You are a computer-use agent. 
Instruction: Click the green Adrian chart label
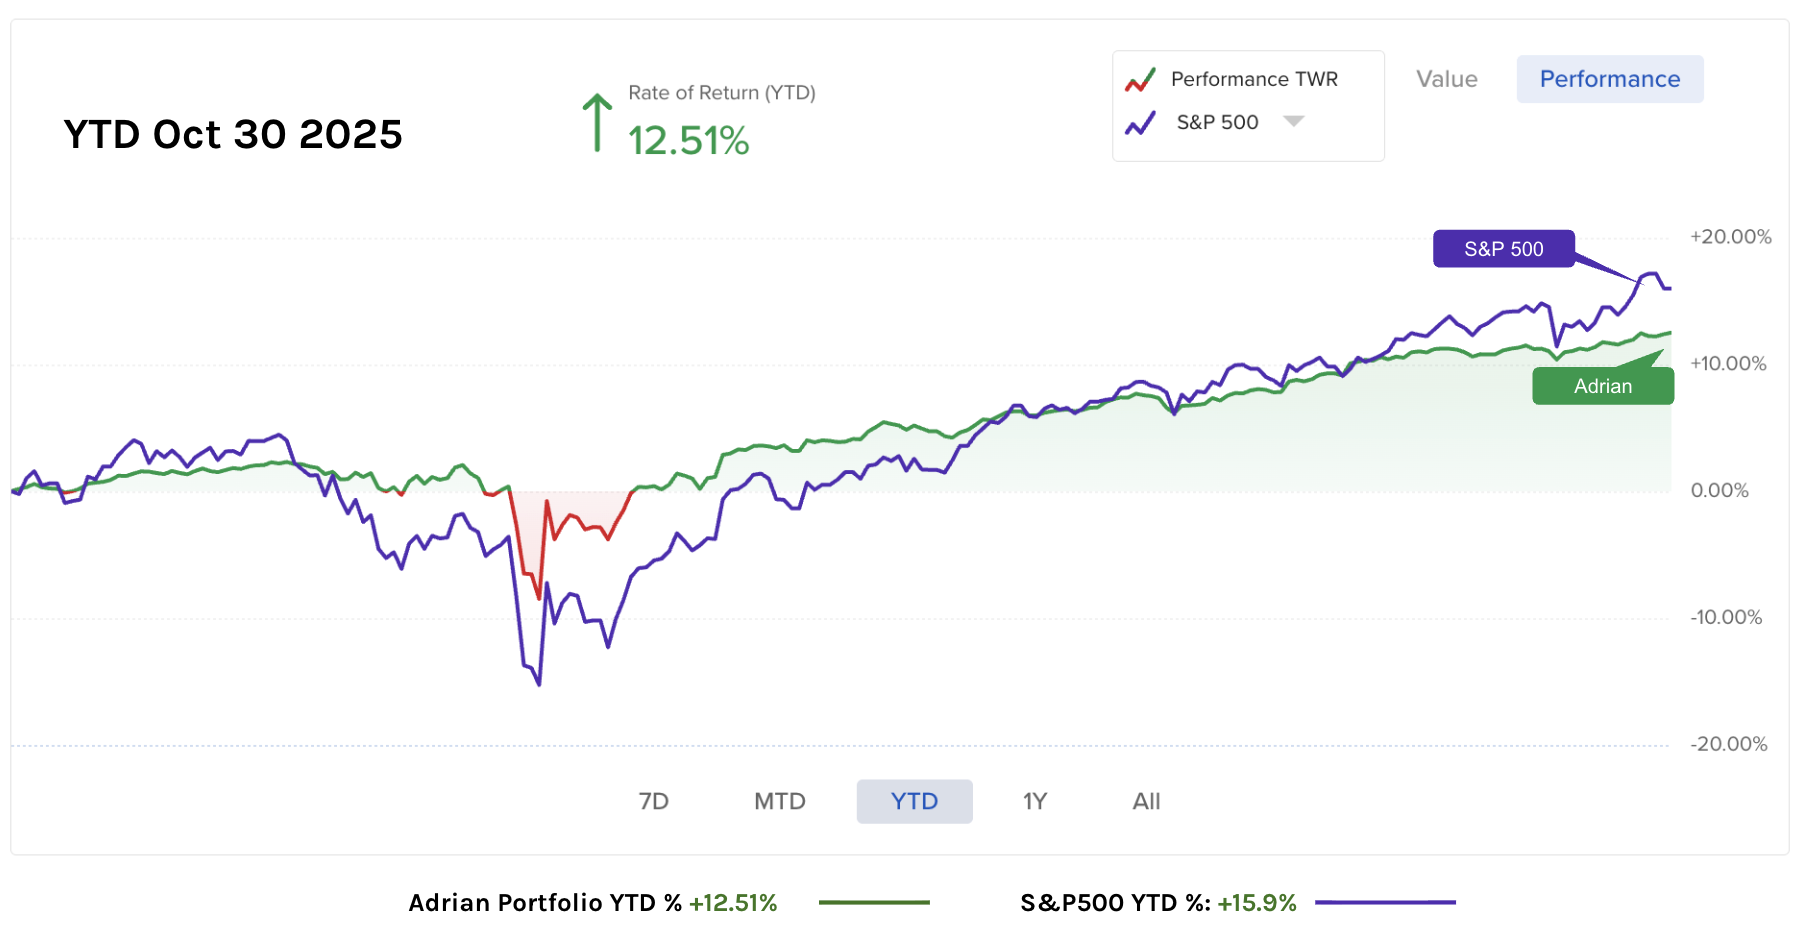point(1602,386)
